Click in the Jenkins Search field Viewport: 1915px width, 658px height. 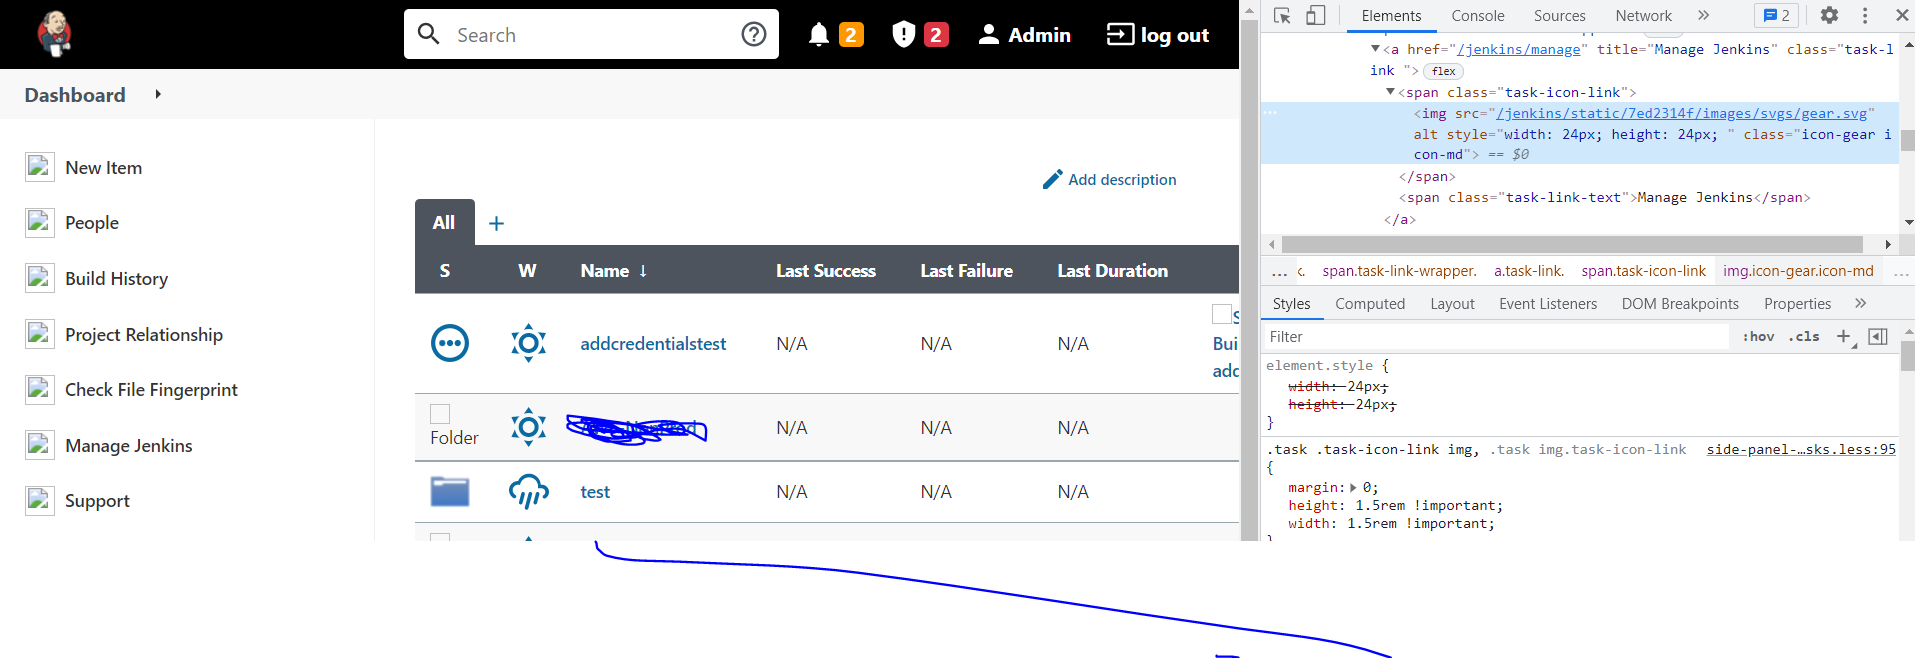591,34
